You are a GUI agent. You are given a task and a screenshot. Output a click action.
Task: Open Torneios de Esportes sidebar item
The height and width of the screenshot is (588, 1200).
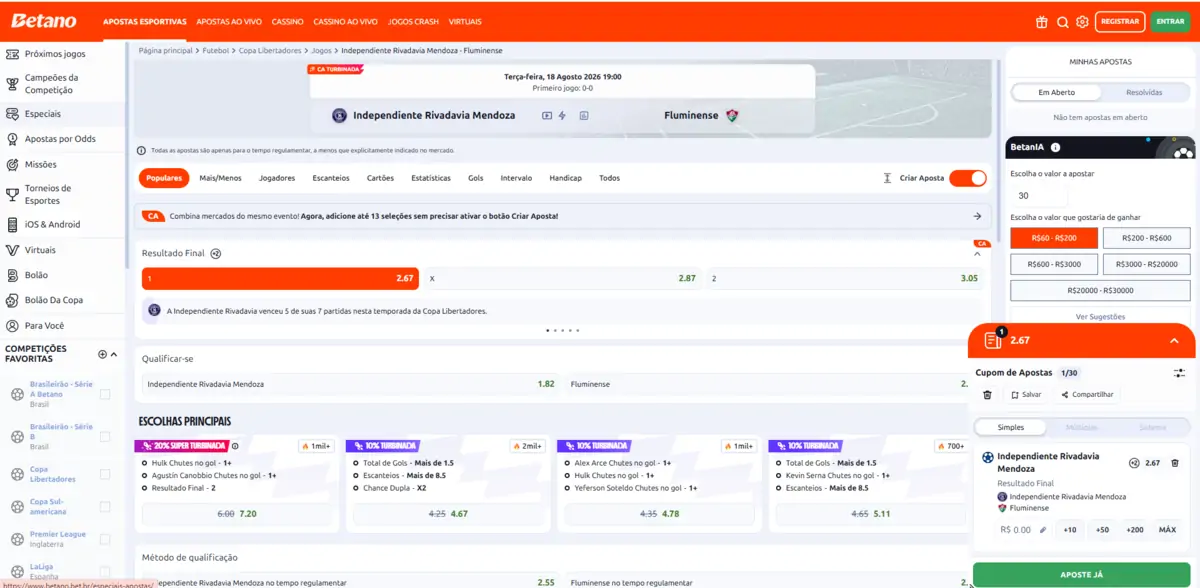tap(63, 194)
